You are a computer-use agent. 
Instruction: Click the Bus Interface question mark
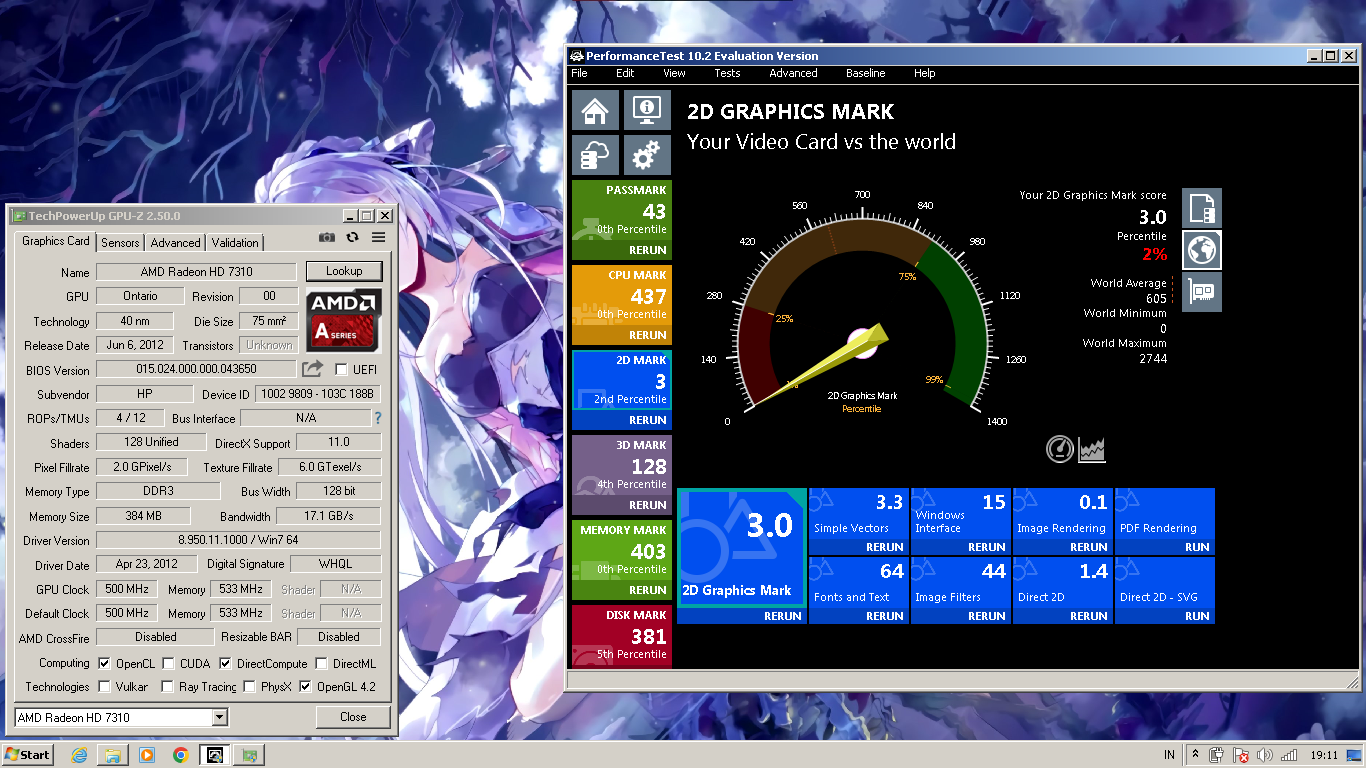pyautogui.click(x=378, y=418)
